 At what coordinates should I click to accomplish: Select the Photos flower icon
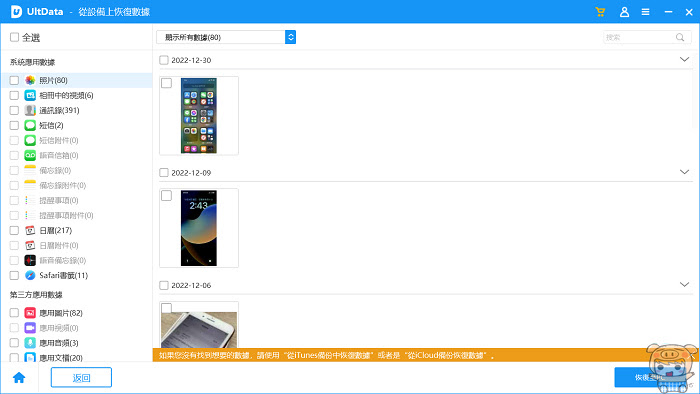point(30,80)
